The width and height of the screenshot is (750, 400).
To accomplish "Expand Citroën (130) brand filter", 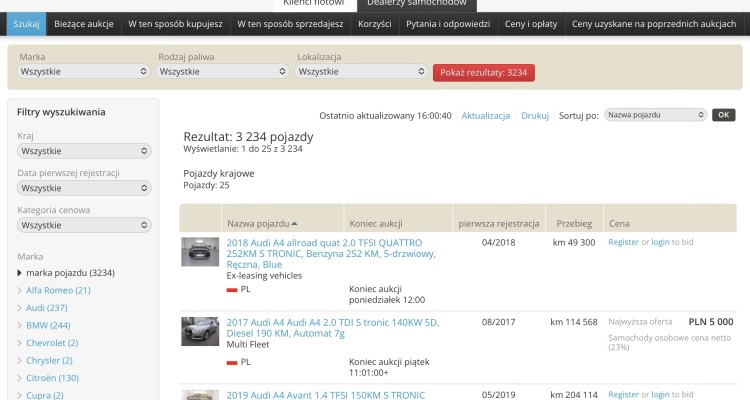I will coord(20,378).
